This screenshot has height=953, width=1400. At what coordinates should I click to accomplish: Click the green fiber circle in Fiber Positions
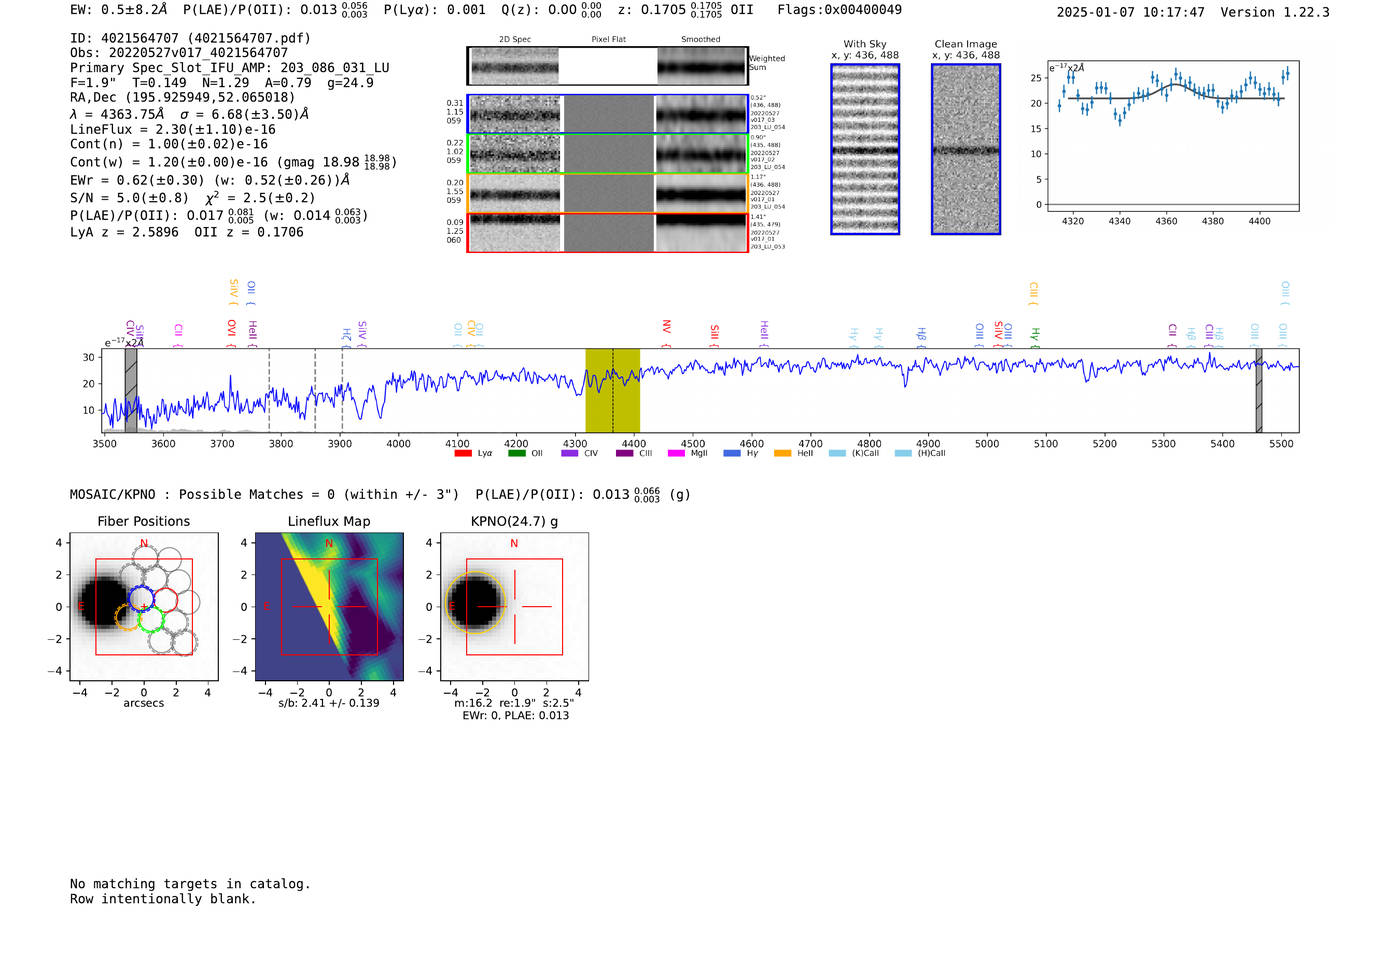(152, 620)
